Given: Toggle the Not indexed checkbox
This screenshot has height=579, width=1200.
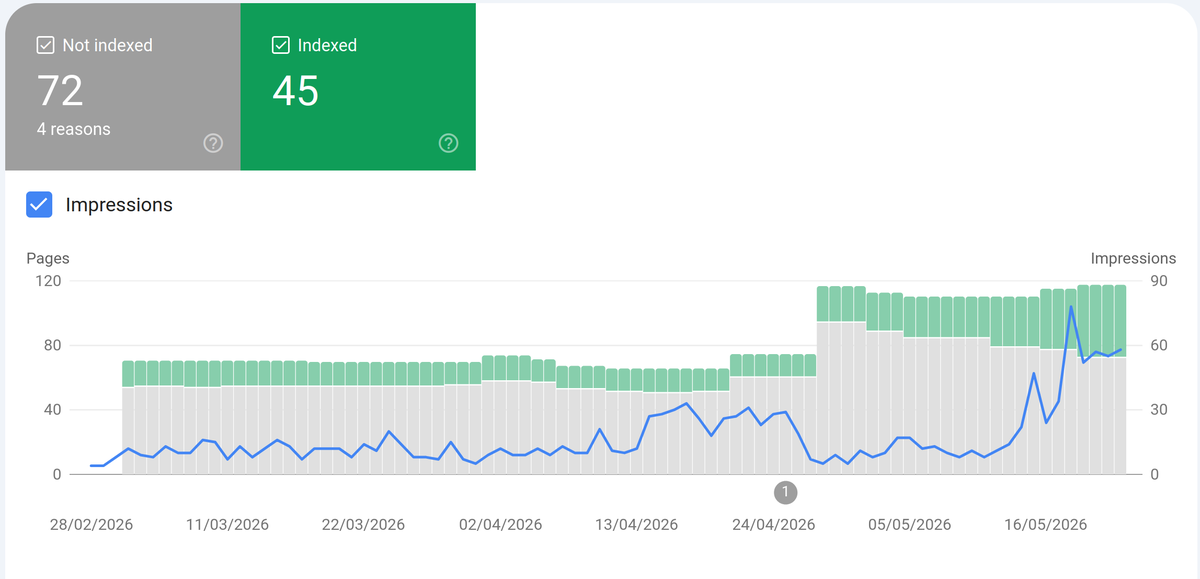Looking at the screenshot, I should click(x=45, y=45).
